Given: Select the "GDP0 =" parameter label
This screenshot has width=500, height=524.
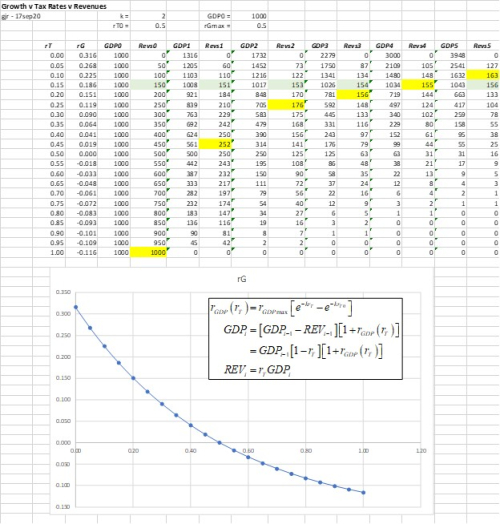Looking at the screenshot, I should click(219, 16).
